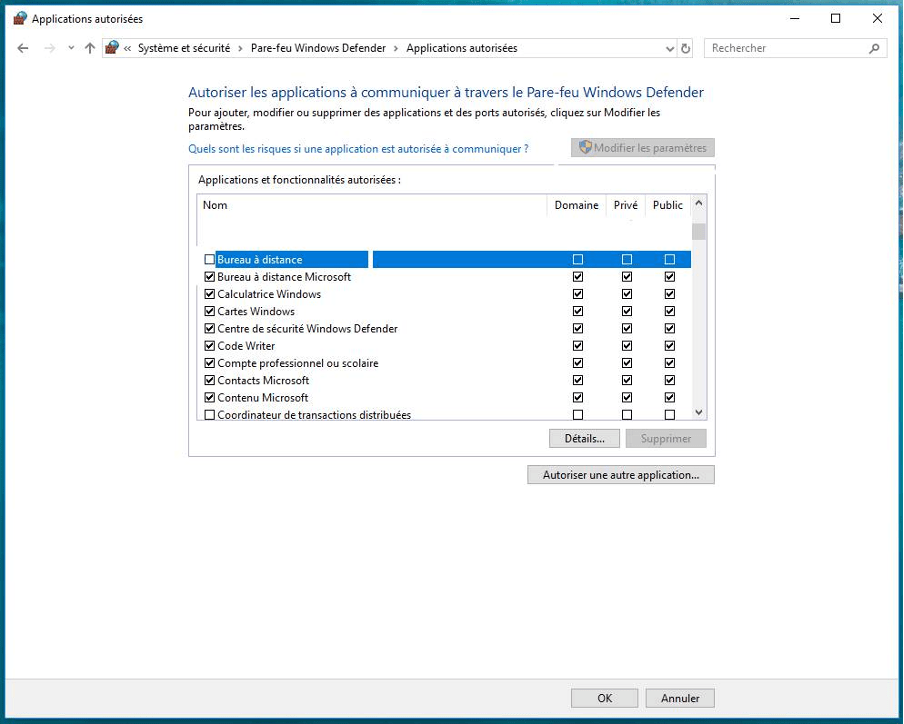This screenshot has width=904, height=724.
Task: Enable the Bureau à distance checkbox
Action: click(x=210, y=260)
